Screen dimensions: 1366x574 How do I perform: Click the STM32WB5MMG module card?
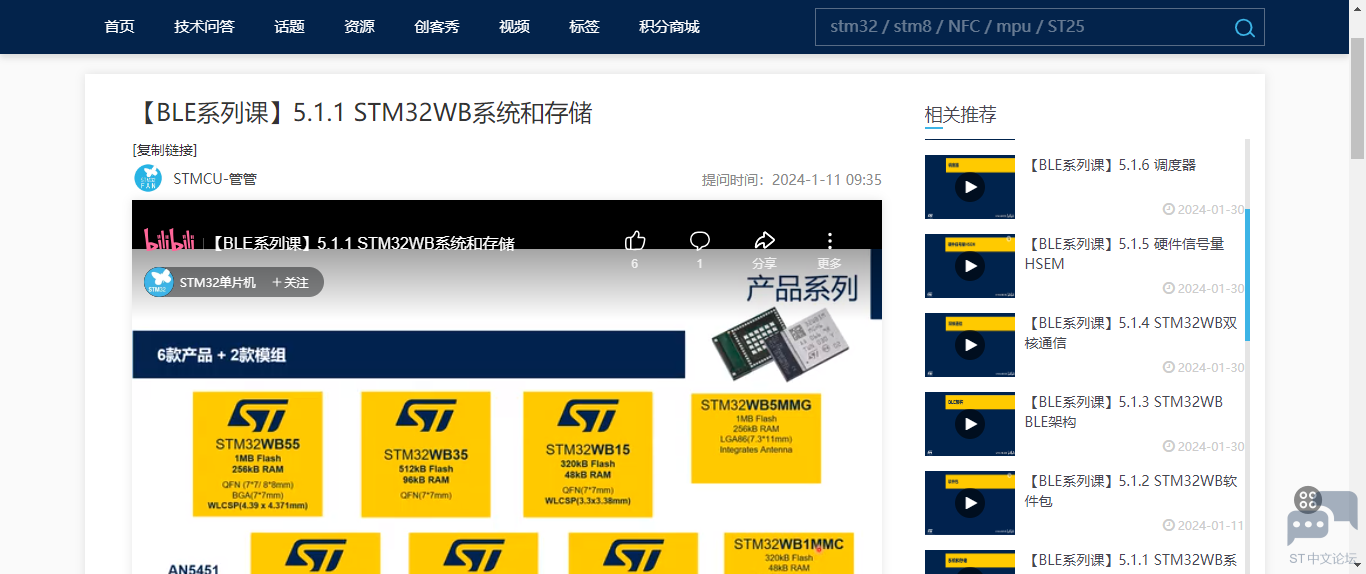[x=756, y=437]
